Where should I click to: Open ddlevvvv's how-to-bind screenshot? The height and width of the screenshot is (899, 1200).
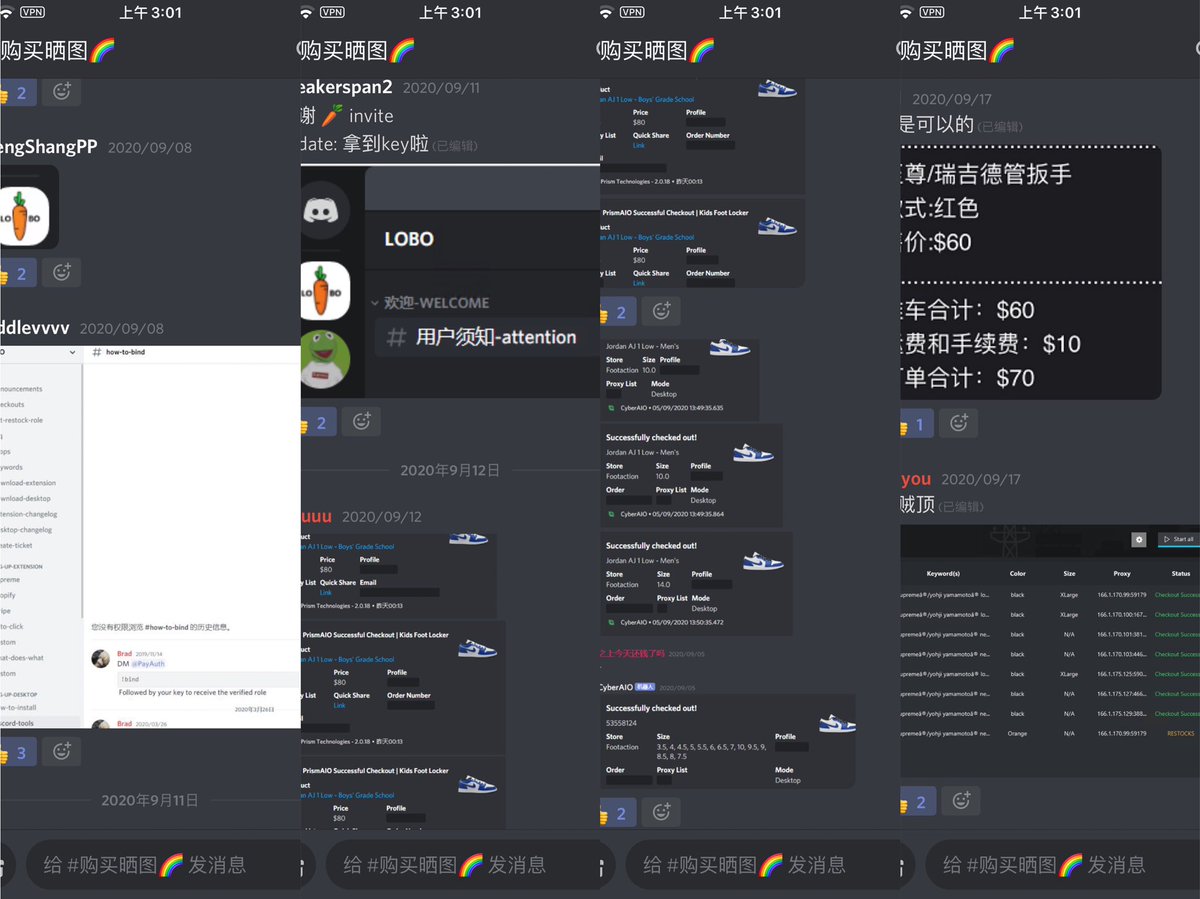tap(150, 537)
